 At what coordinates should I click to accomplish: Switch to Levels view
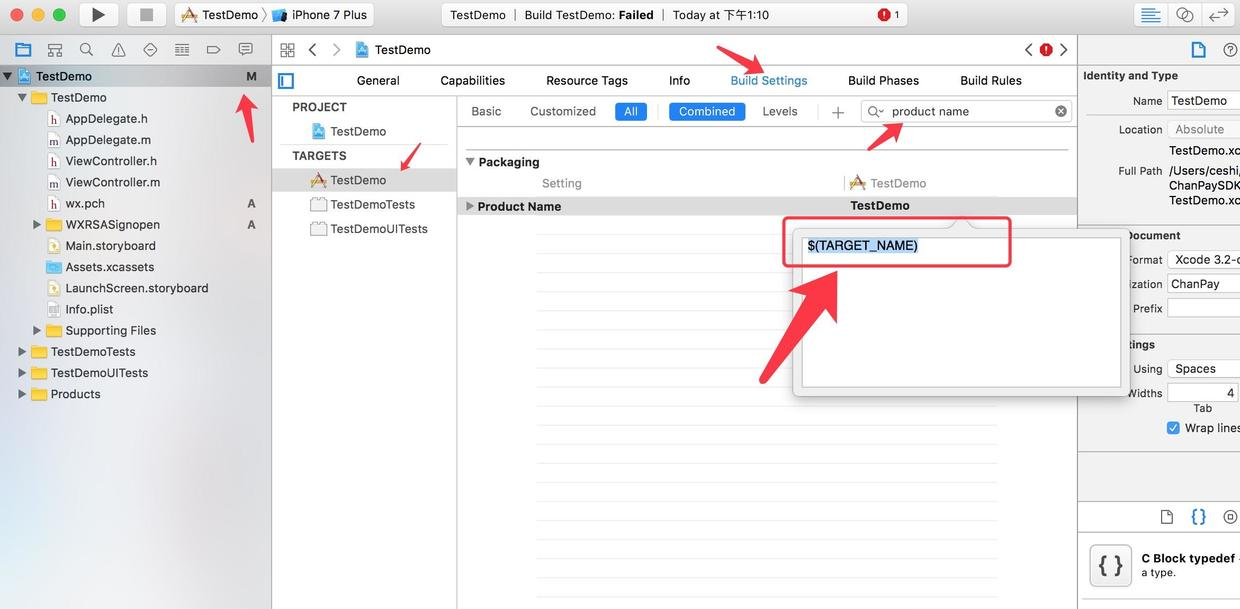780,112
